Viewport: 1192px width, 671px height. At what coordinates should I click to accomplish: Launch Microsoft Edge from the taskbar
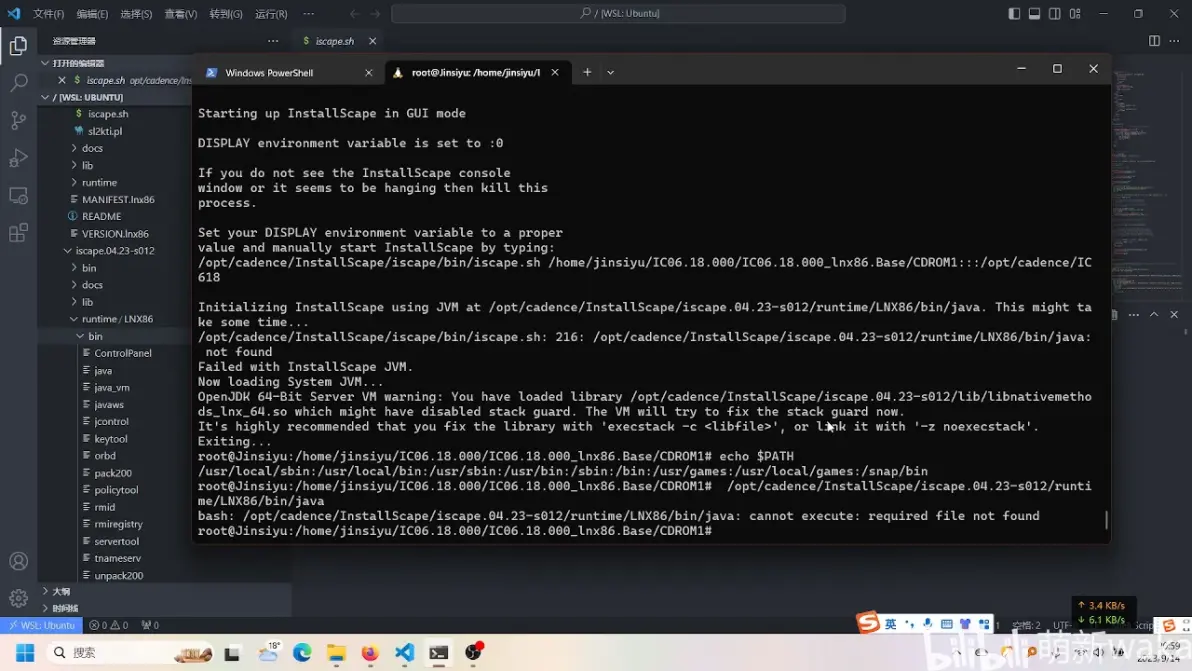point(302,653)
